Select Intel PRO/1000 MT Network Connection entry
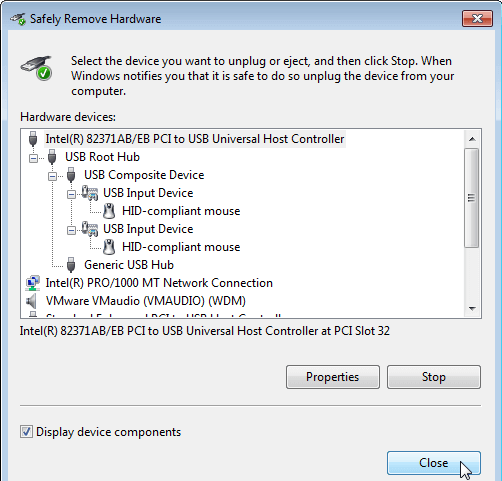The image size is (502, 481). click(x=159, y=283)
